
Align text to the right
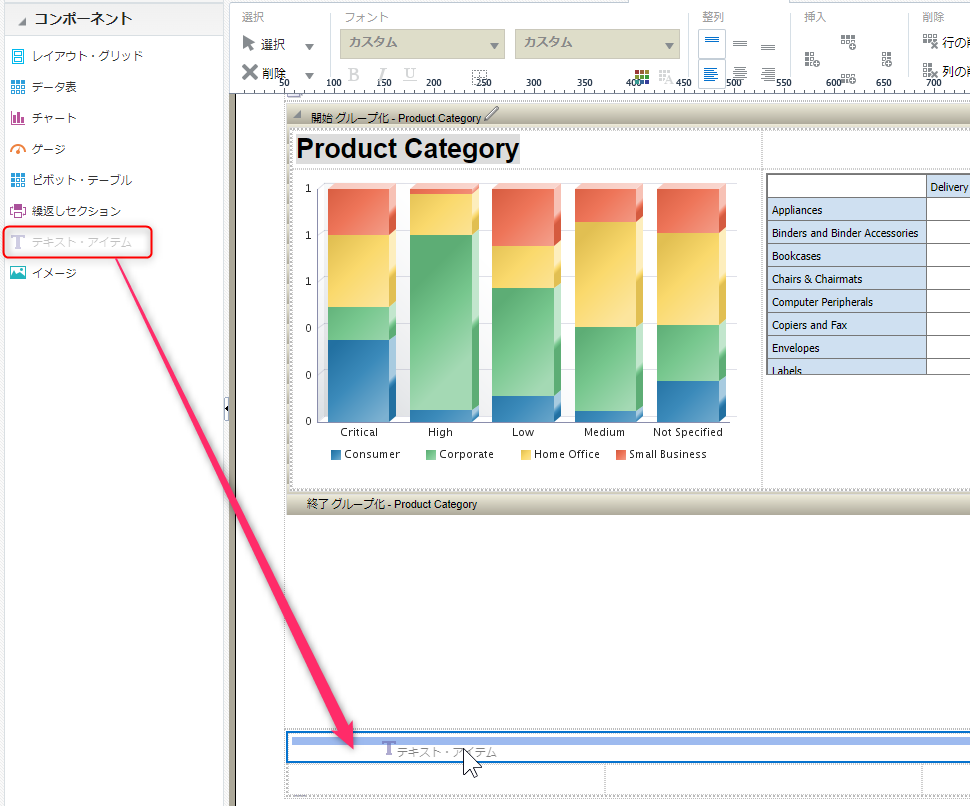pyautogui.click(x=768, y=74)
